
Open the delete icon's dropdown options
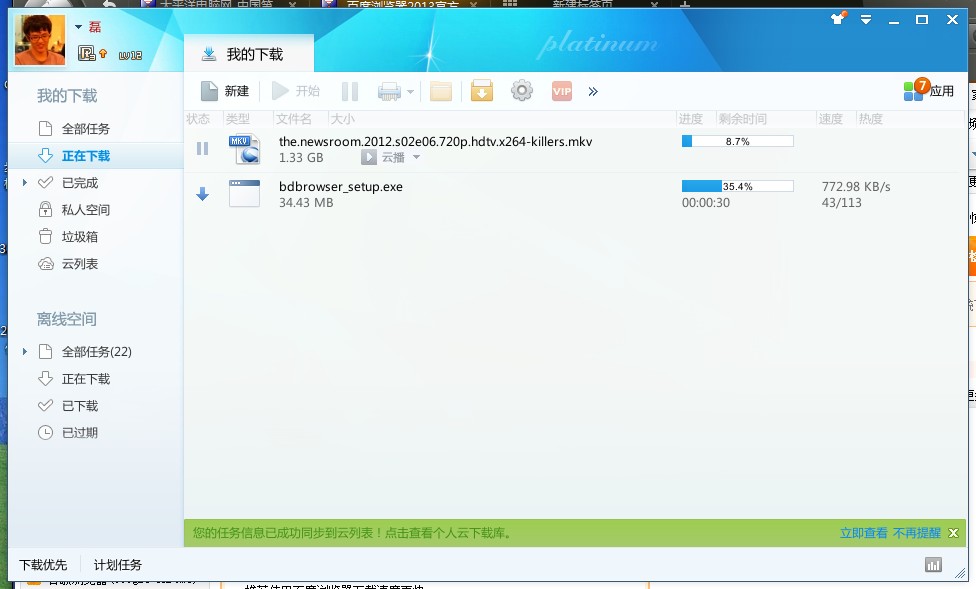click(410, 91)
